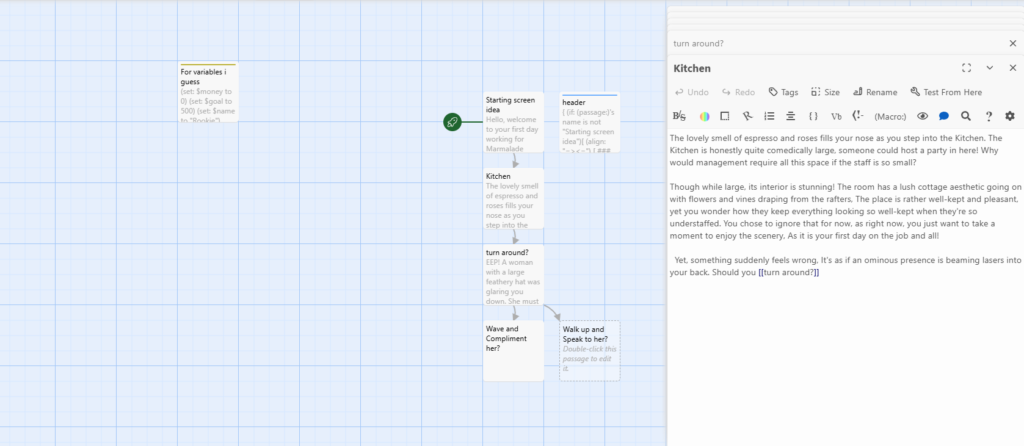Click Rename in passage toolbar

tap(875, 92)
